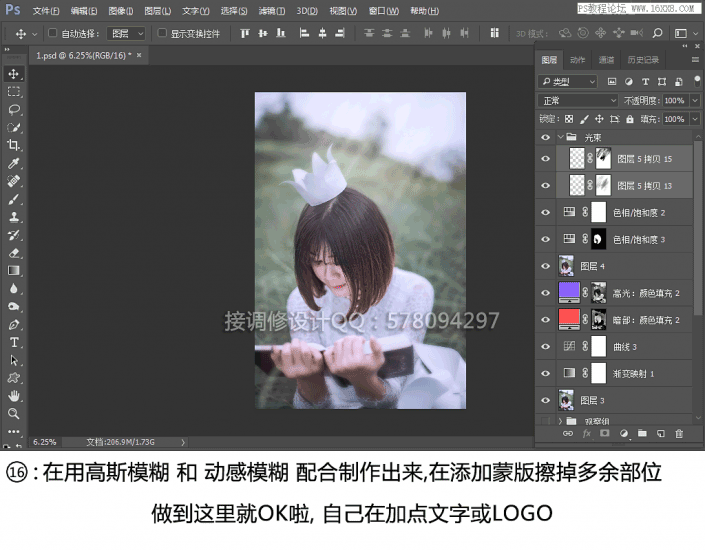The image size is (705, 550).
Task: Click the purple 高光 color fill swatch
Action: (569, 292)
